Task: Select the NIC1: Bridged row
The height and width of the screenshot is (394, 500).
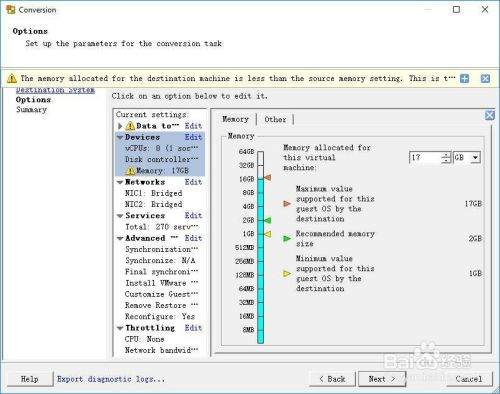Action: [160, 193]
